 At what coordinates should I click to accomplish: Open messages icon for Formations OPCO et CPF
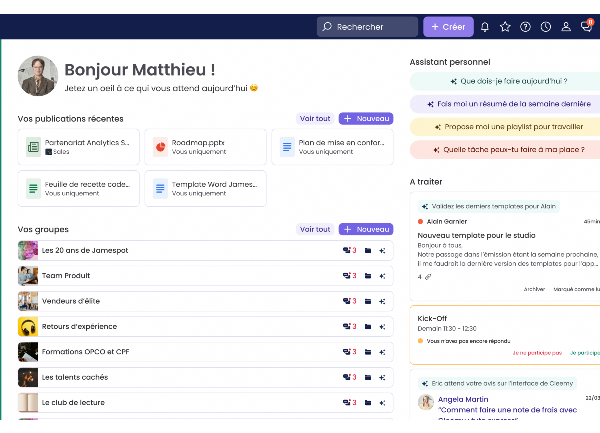(x=349, y=352)
